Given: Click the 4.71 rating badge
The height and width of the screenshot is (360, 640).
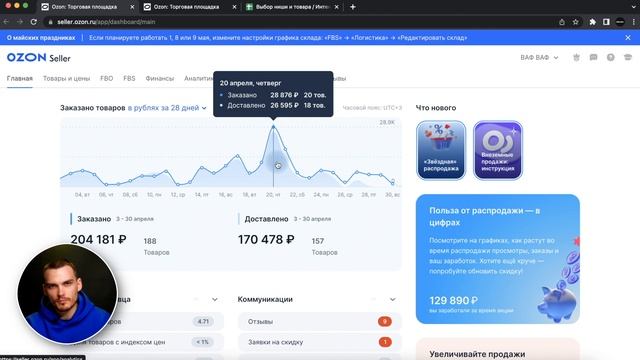Looking at the screenshot, I should tap(203, 322).
